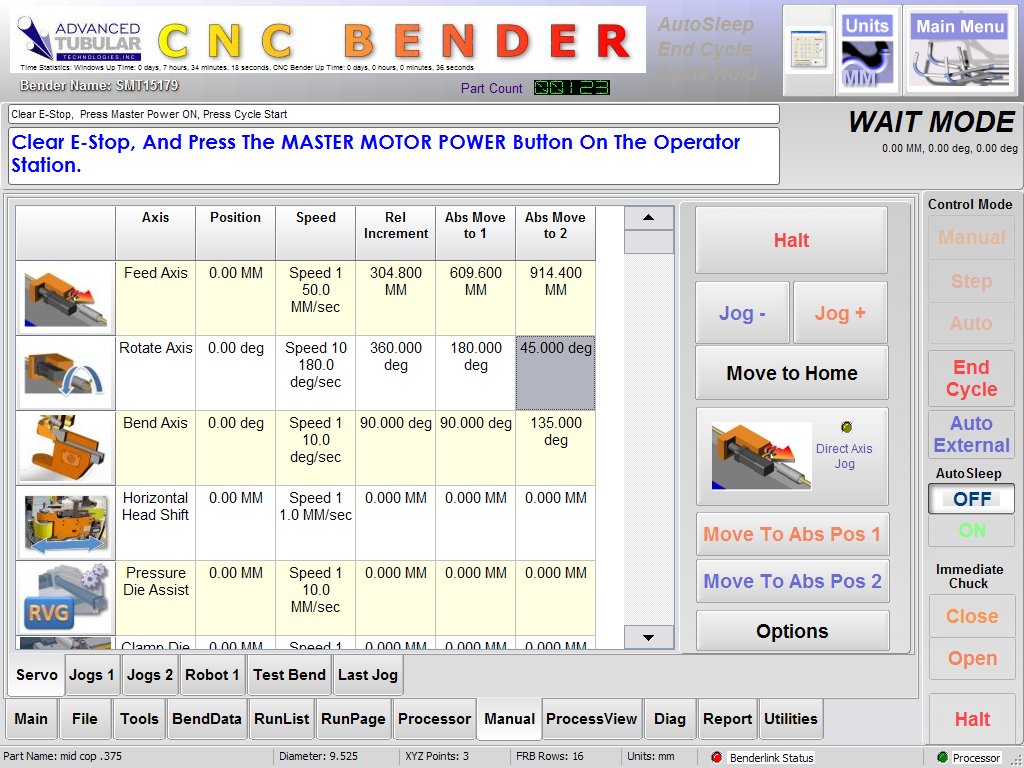Select the 45.000 deg Rotate Axis cell

coord(555,373)
